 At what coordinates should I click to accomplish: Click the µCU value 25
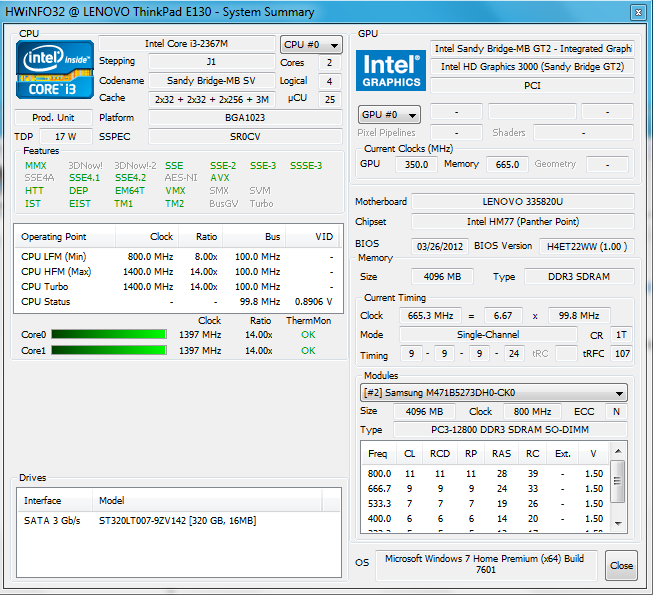[x=330, y=99]
